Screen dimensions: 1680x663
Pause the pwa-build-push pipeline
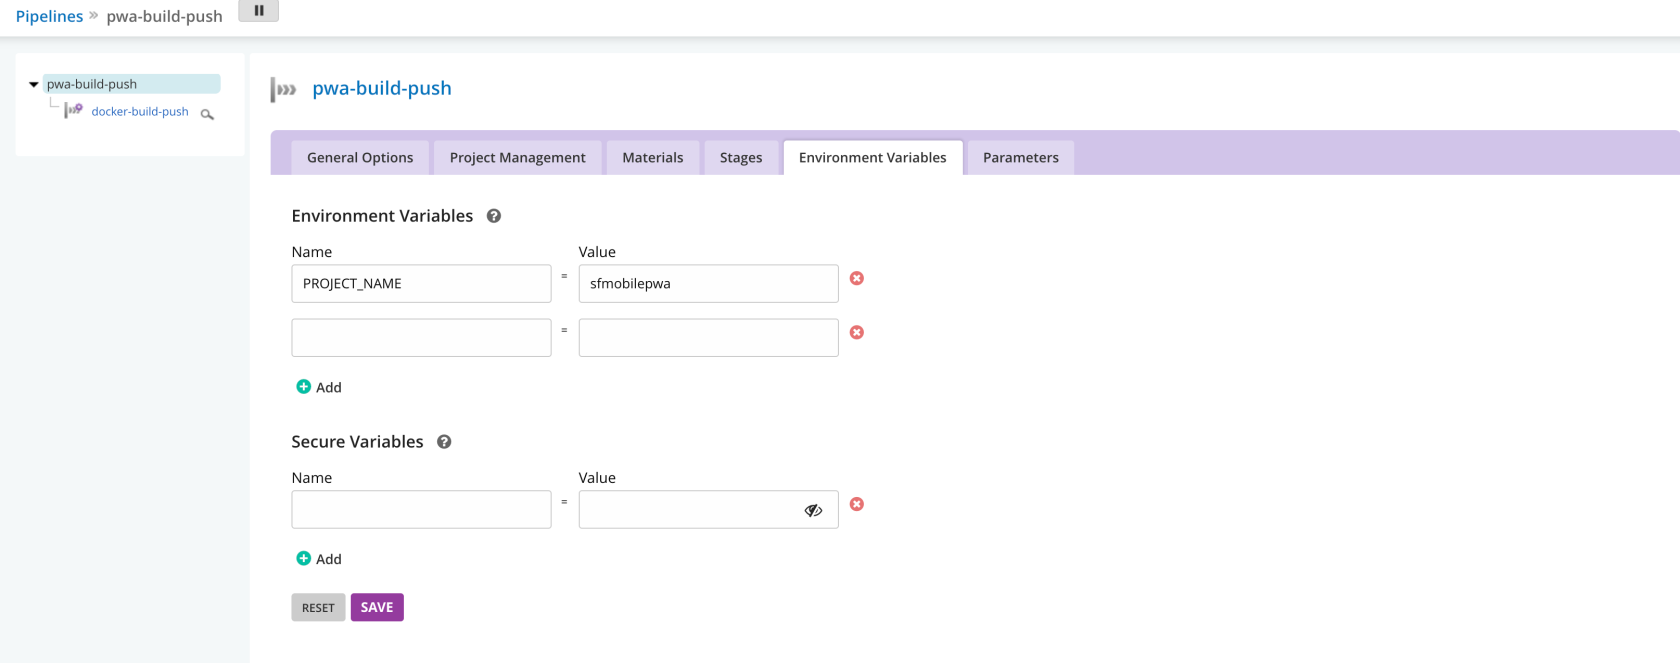coord(258,11)
